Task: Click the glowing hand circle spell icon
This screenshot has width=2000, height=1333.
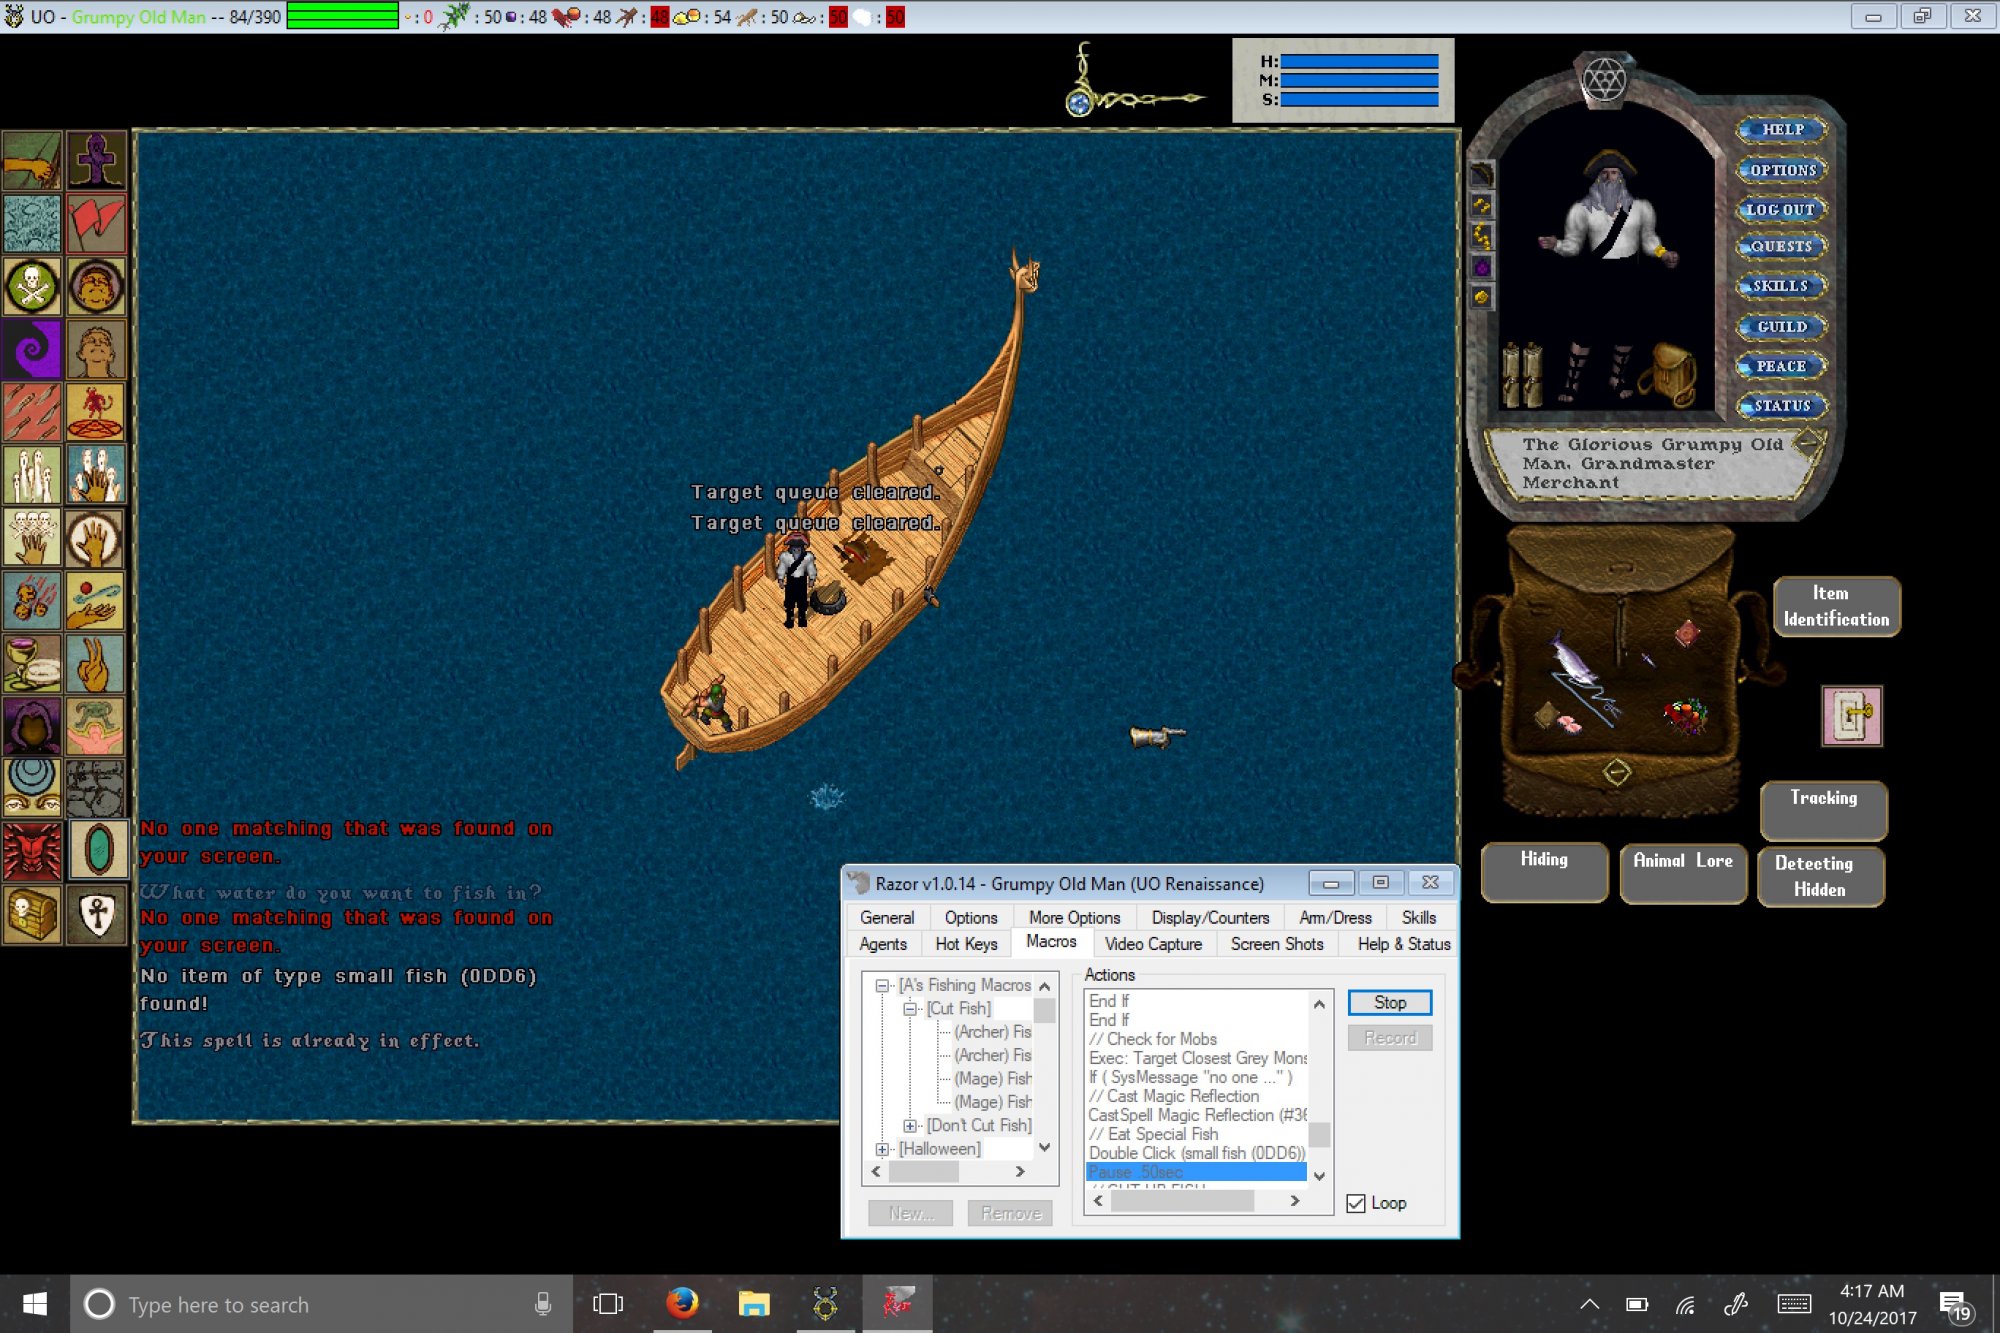Action: (96, 538)
